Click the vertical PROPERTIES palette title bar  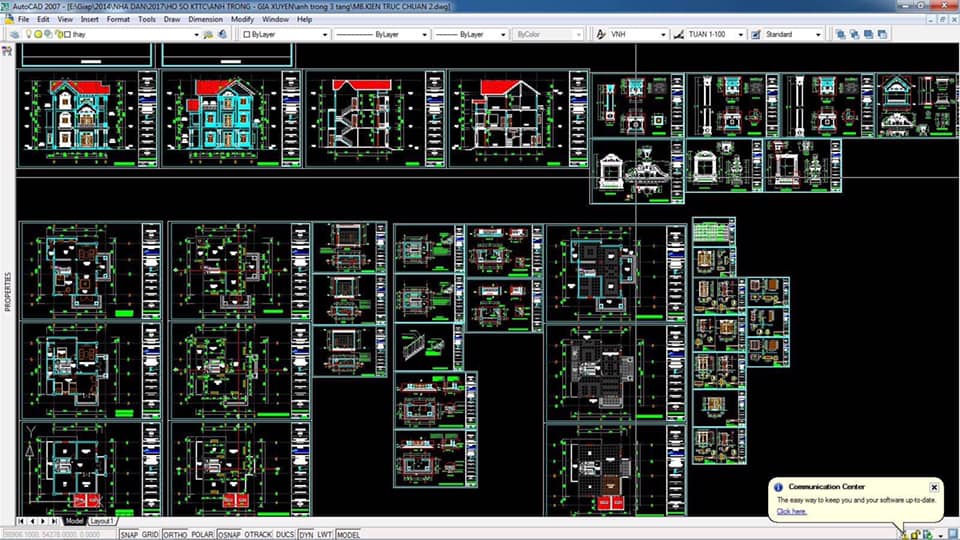click(x=7, y=293)
